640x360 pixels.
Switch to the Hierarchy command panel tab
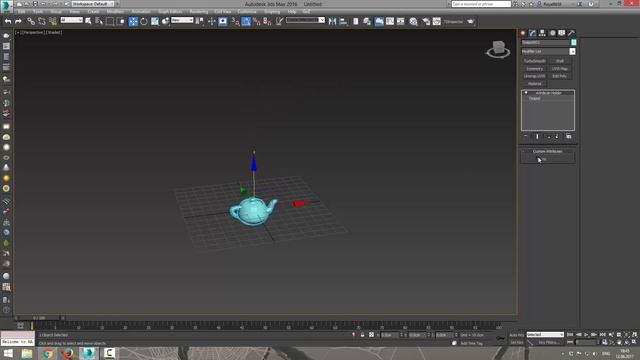tap(542, 33)
